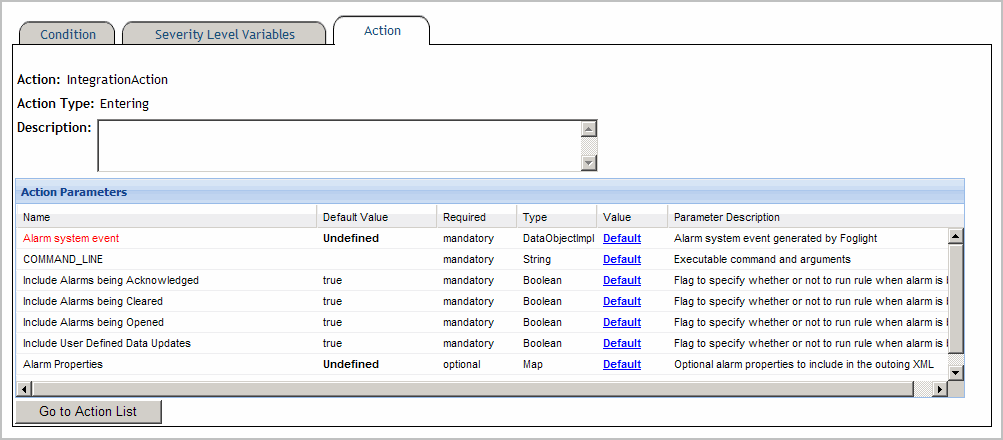Viewport: 1003px width, 440px height.
Task: Click Default link for Alarm Properties
Action: pos(621,365)
